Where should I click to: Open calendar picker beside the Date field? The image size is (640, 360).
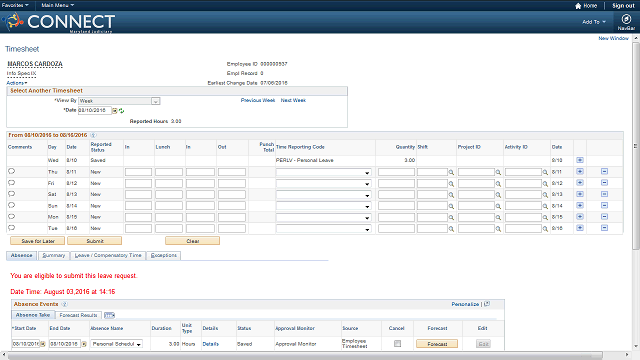[115, 111]
